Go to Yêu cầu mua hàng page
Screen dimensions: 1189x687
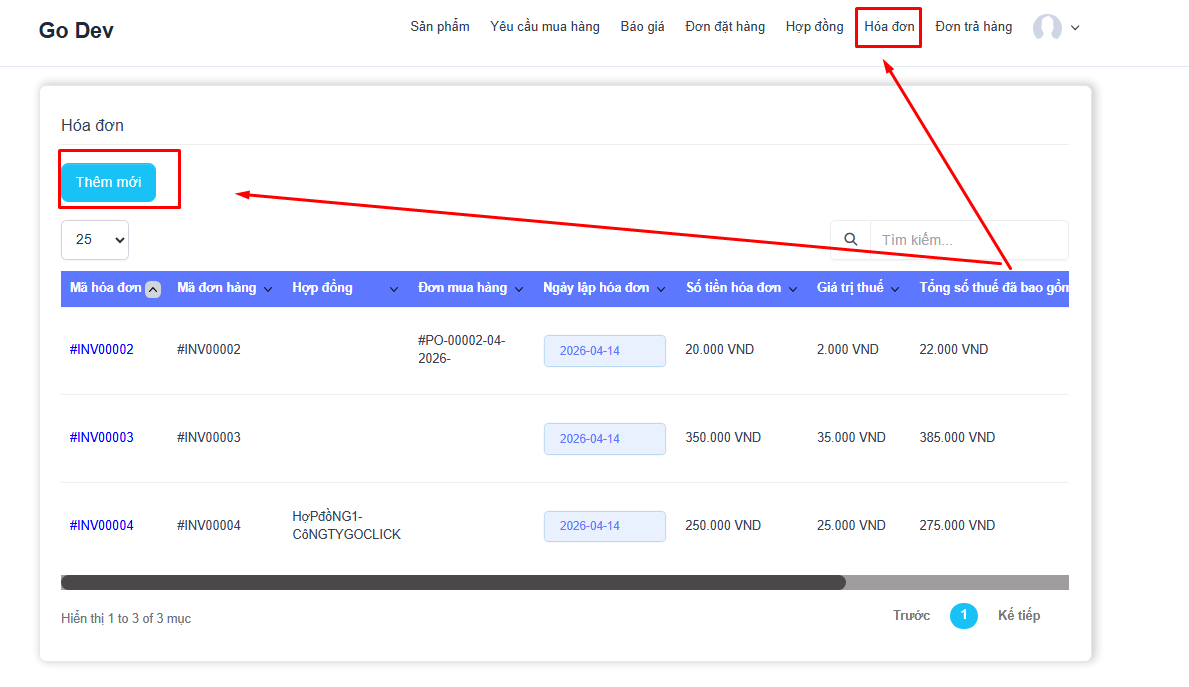pyautogui.click(x=544, y=27)
